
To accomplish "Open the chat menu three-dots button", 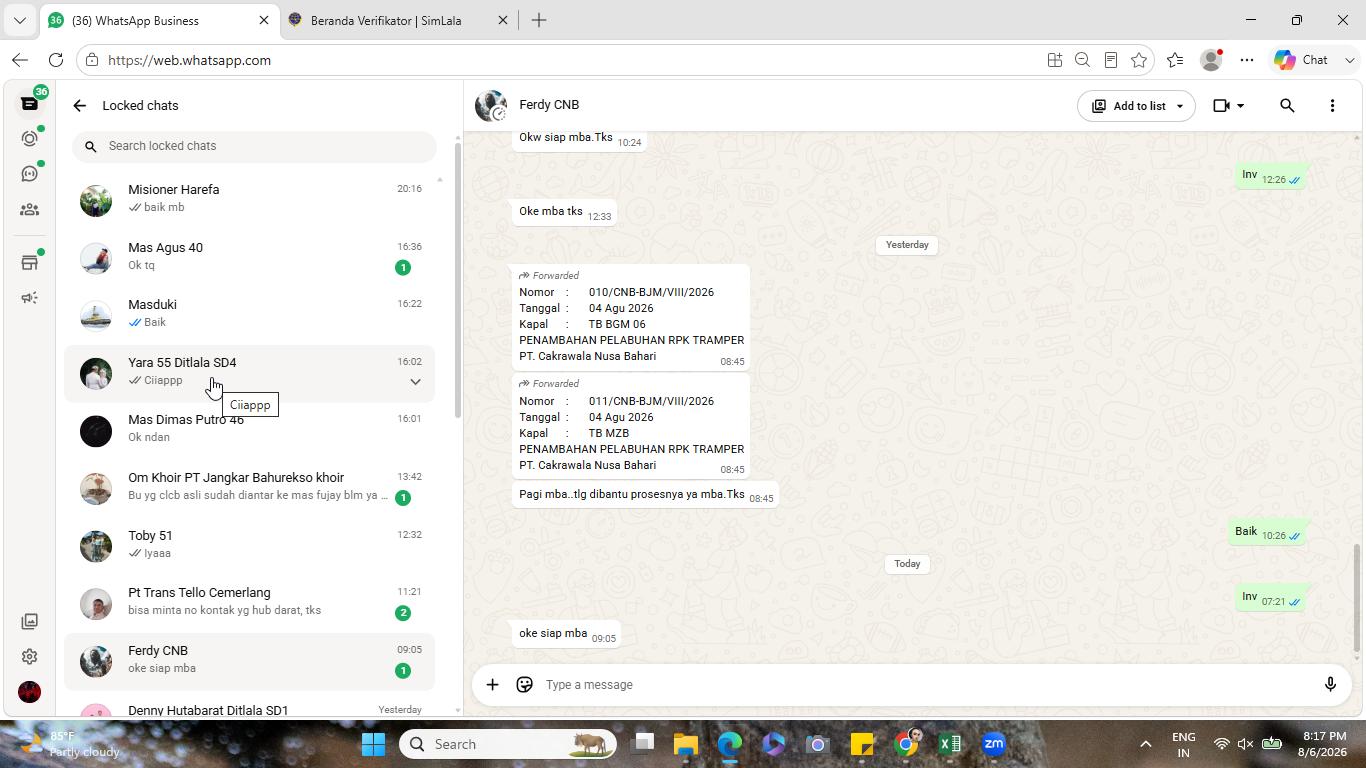I will point(1332,105).
